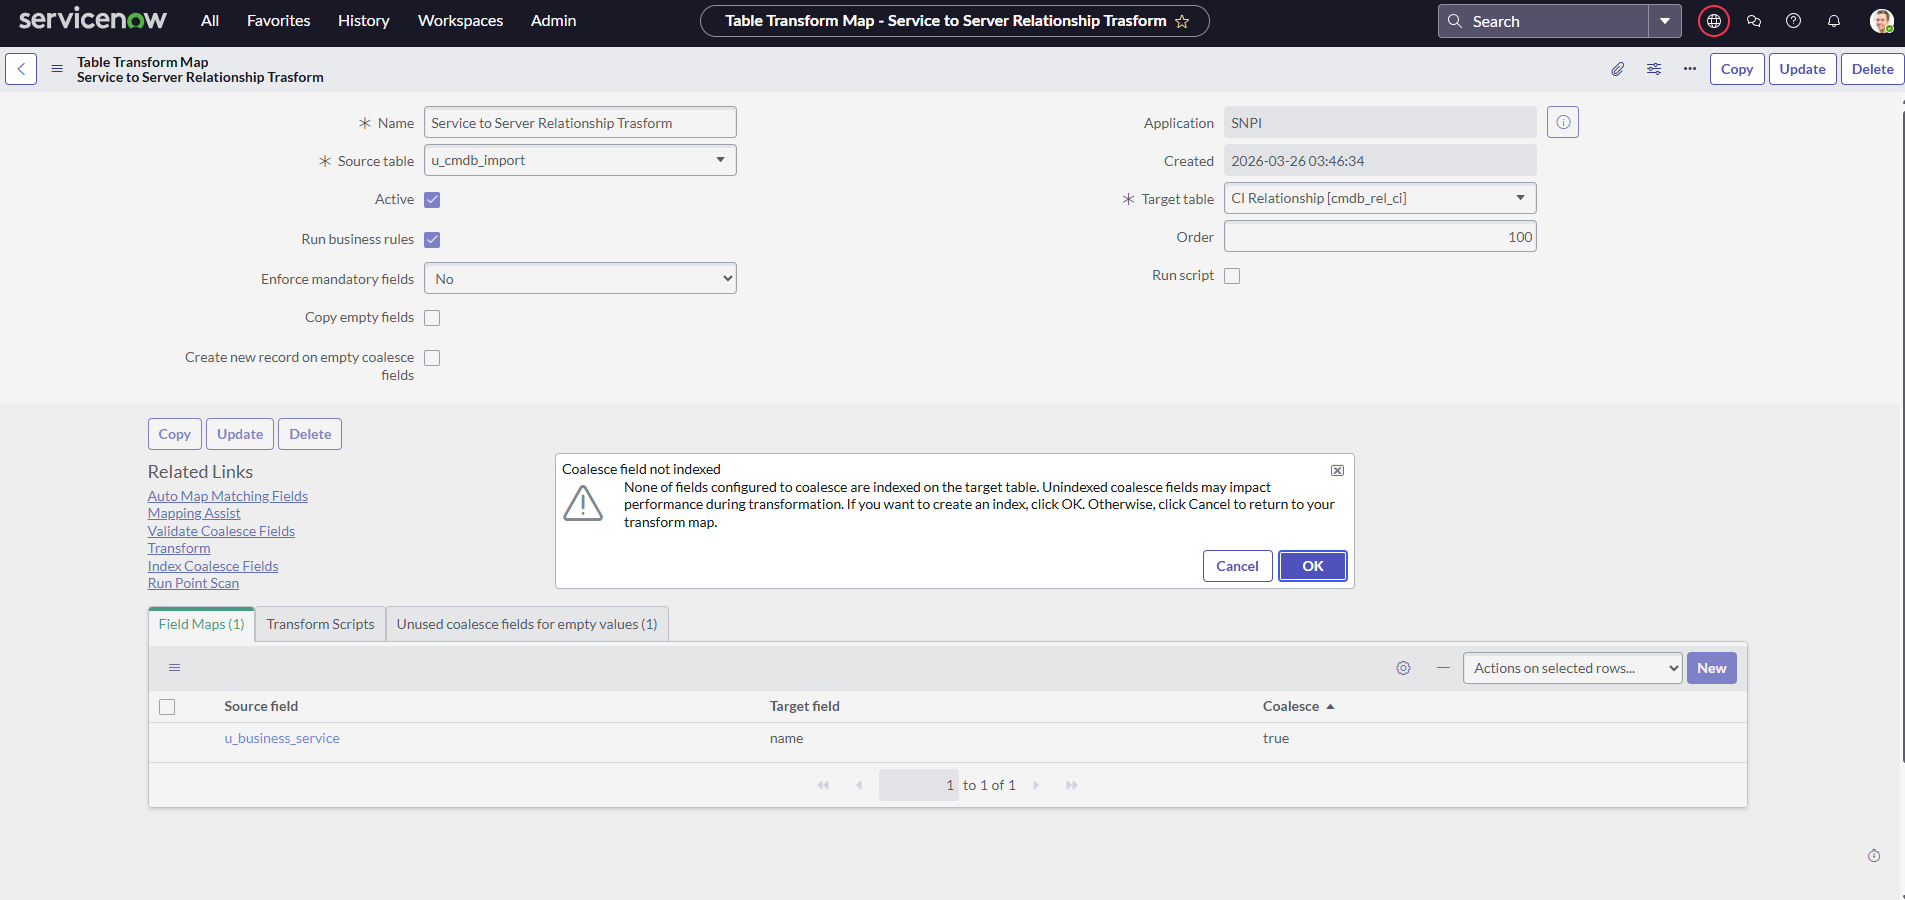Image resolution: width=1905 pixels, height=900 pixels.
Task: Open the Actions on selected rows dropdown
Action: tap(1572, 668)
